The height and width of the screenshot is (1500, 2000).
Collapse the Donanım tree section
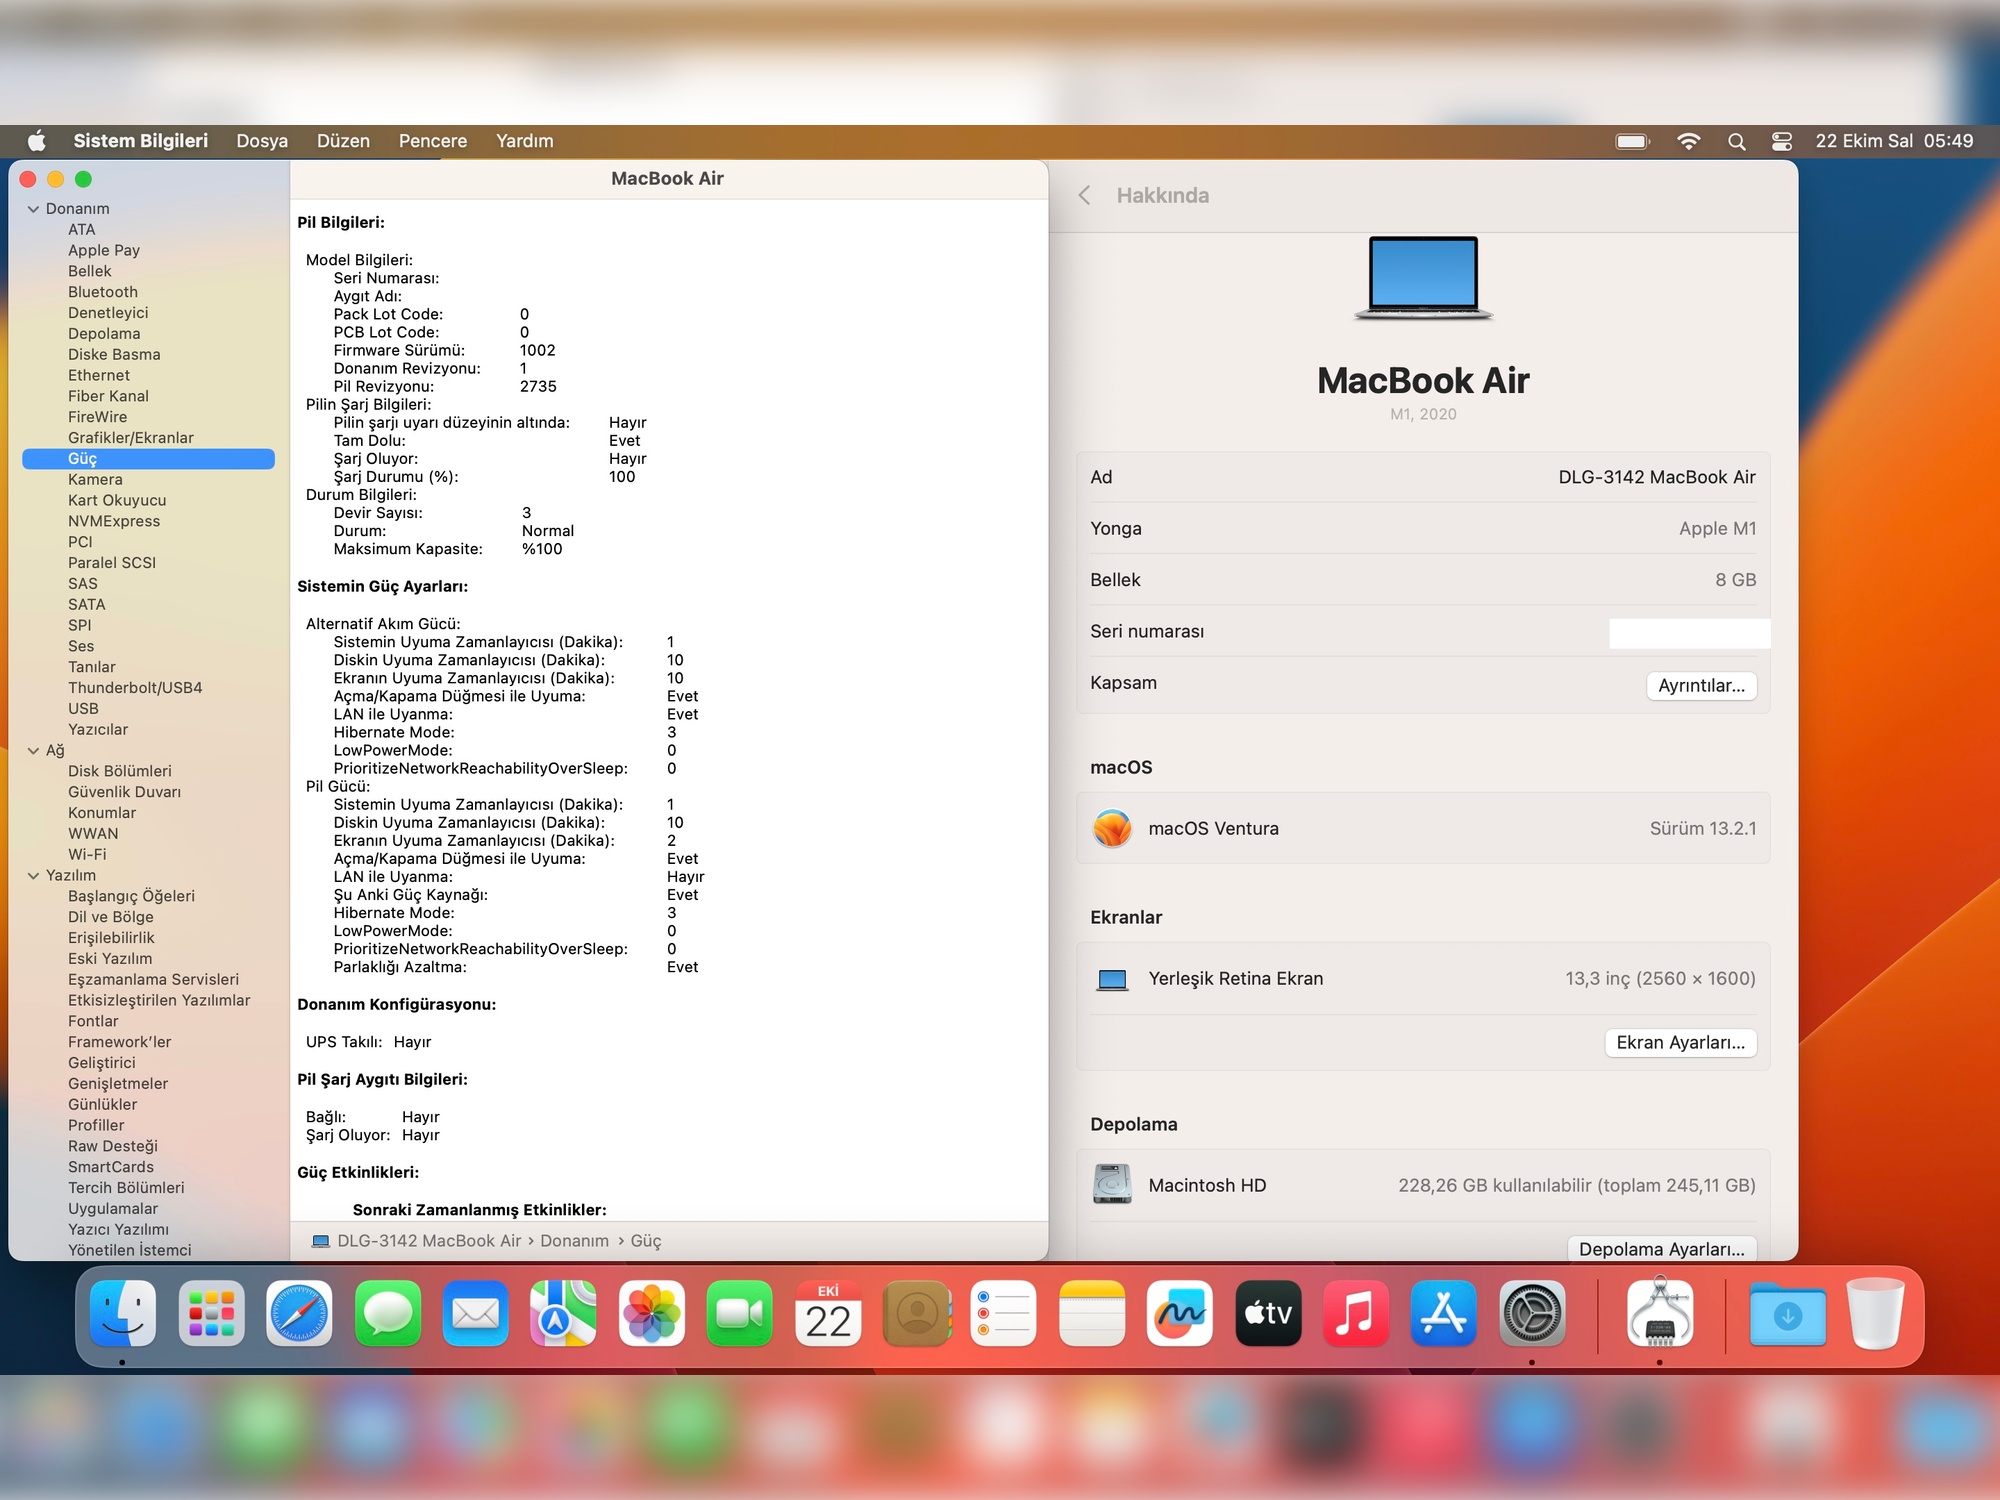click(x=33, y=209)
